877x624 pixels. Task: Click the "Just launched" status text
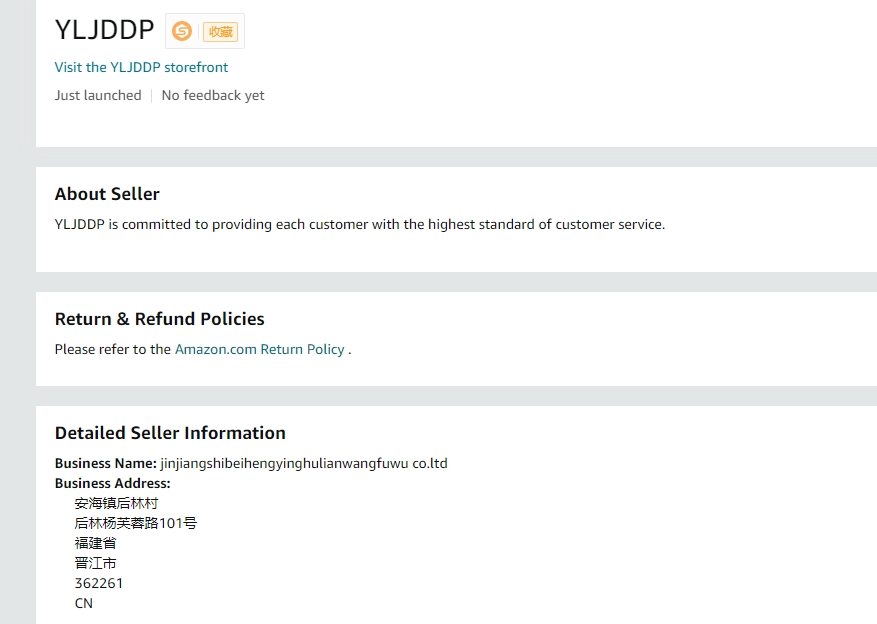point(98,95)
